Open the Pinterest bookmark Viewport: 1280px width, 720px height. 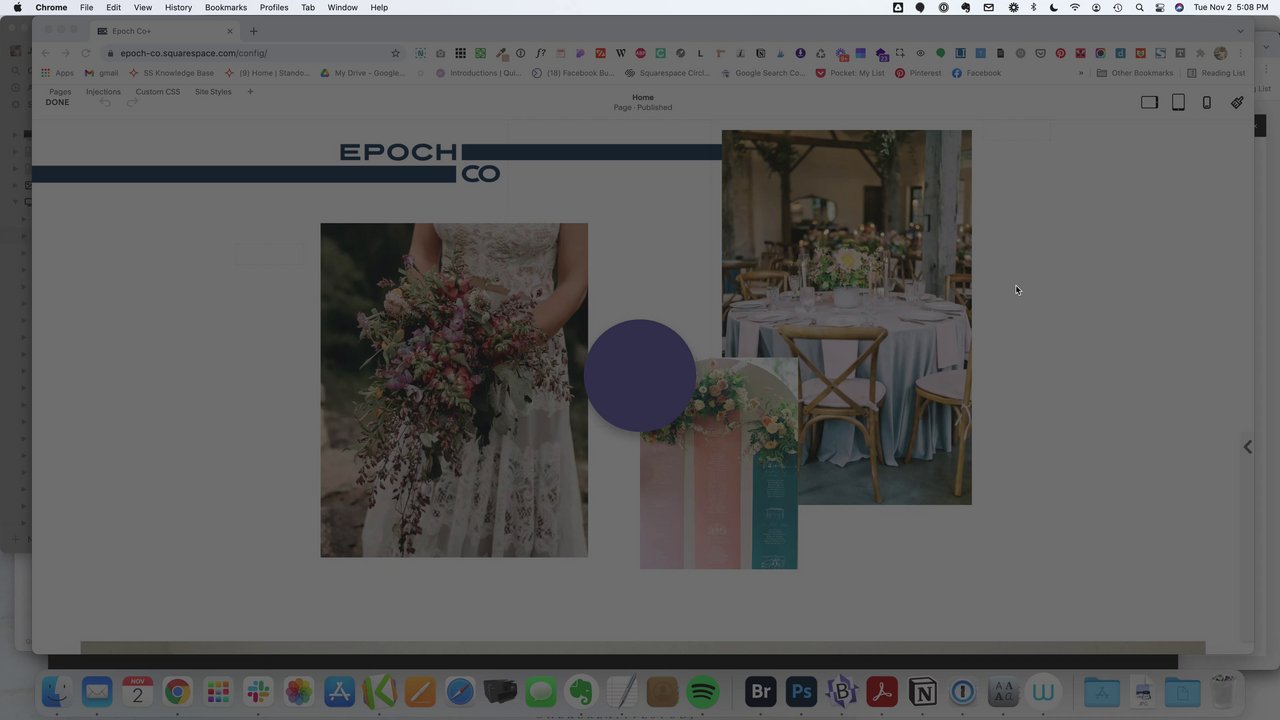click(918, 73)
